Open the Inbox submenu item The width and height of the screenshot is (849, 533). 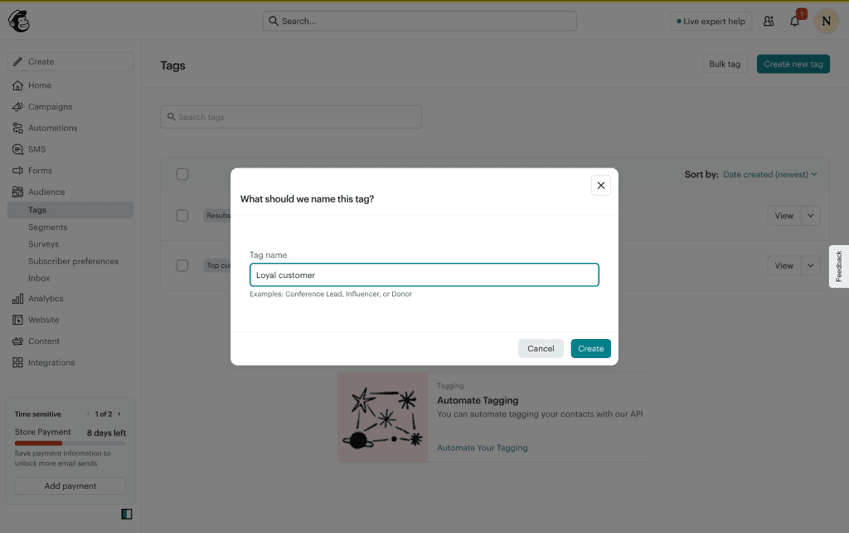[39, 278]
